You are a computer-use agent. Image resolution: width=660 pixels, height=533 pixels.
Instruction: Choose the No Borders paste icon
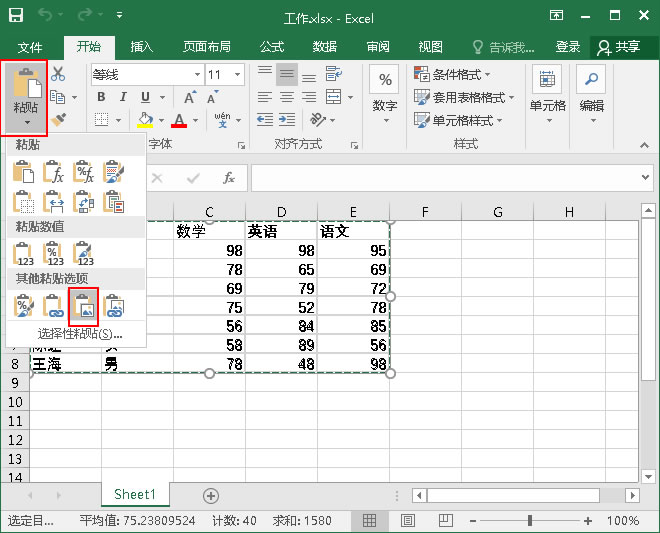coord(24,202)
